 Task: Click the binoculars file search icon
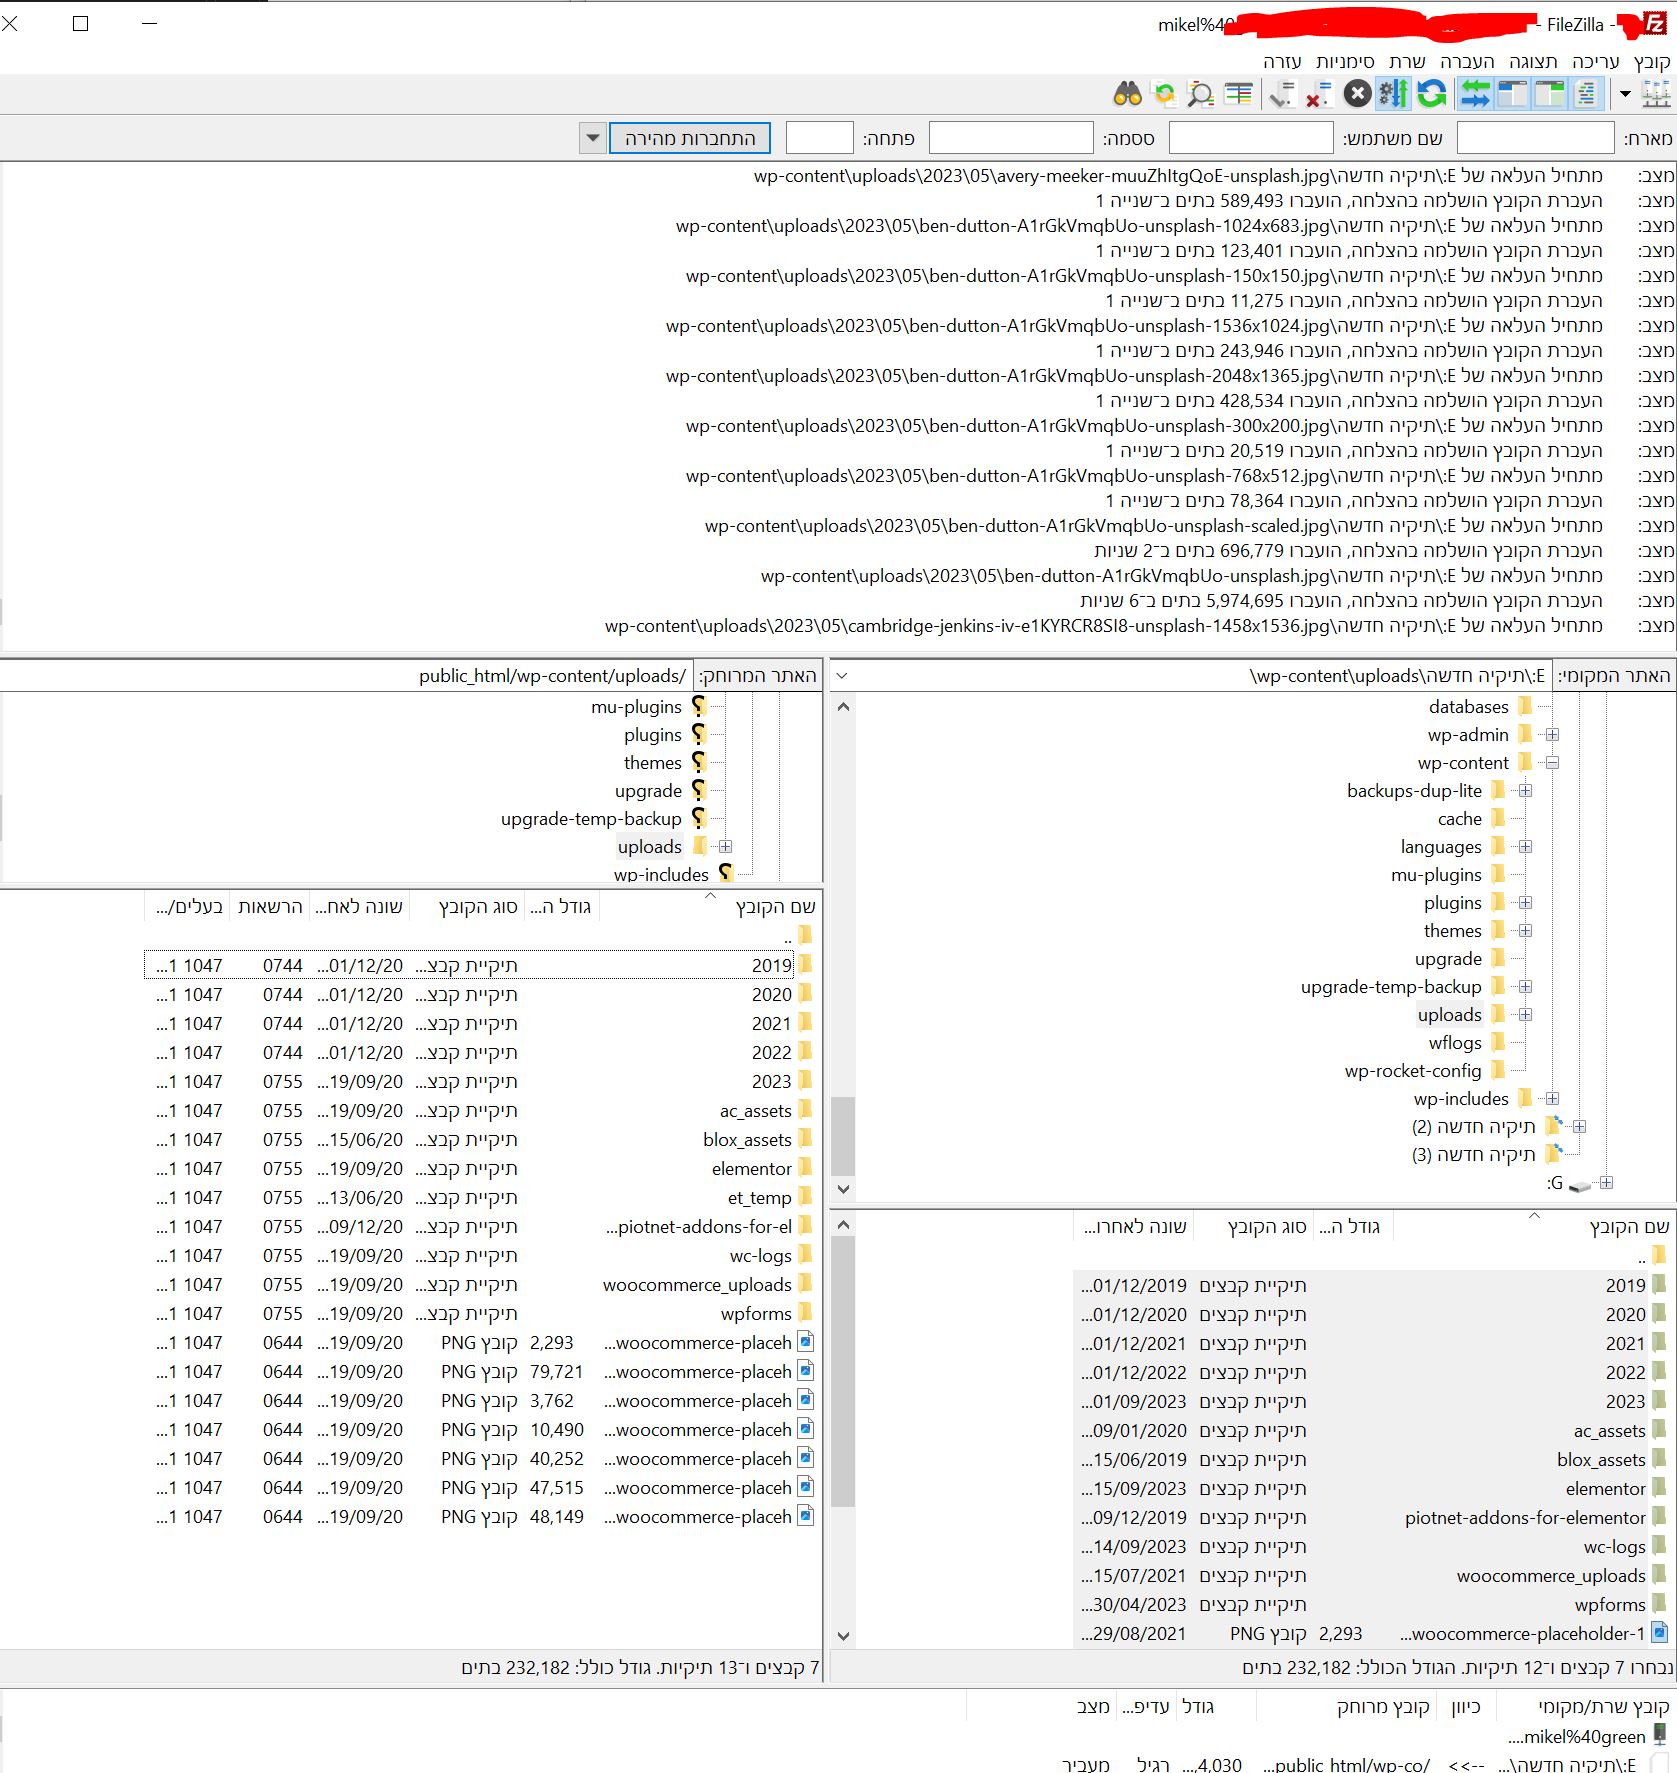[1127, 95]
